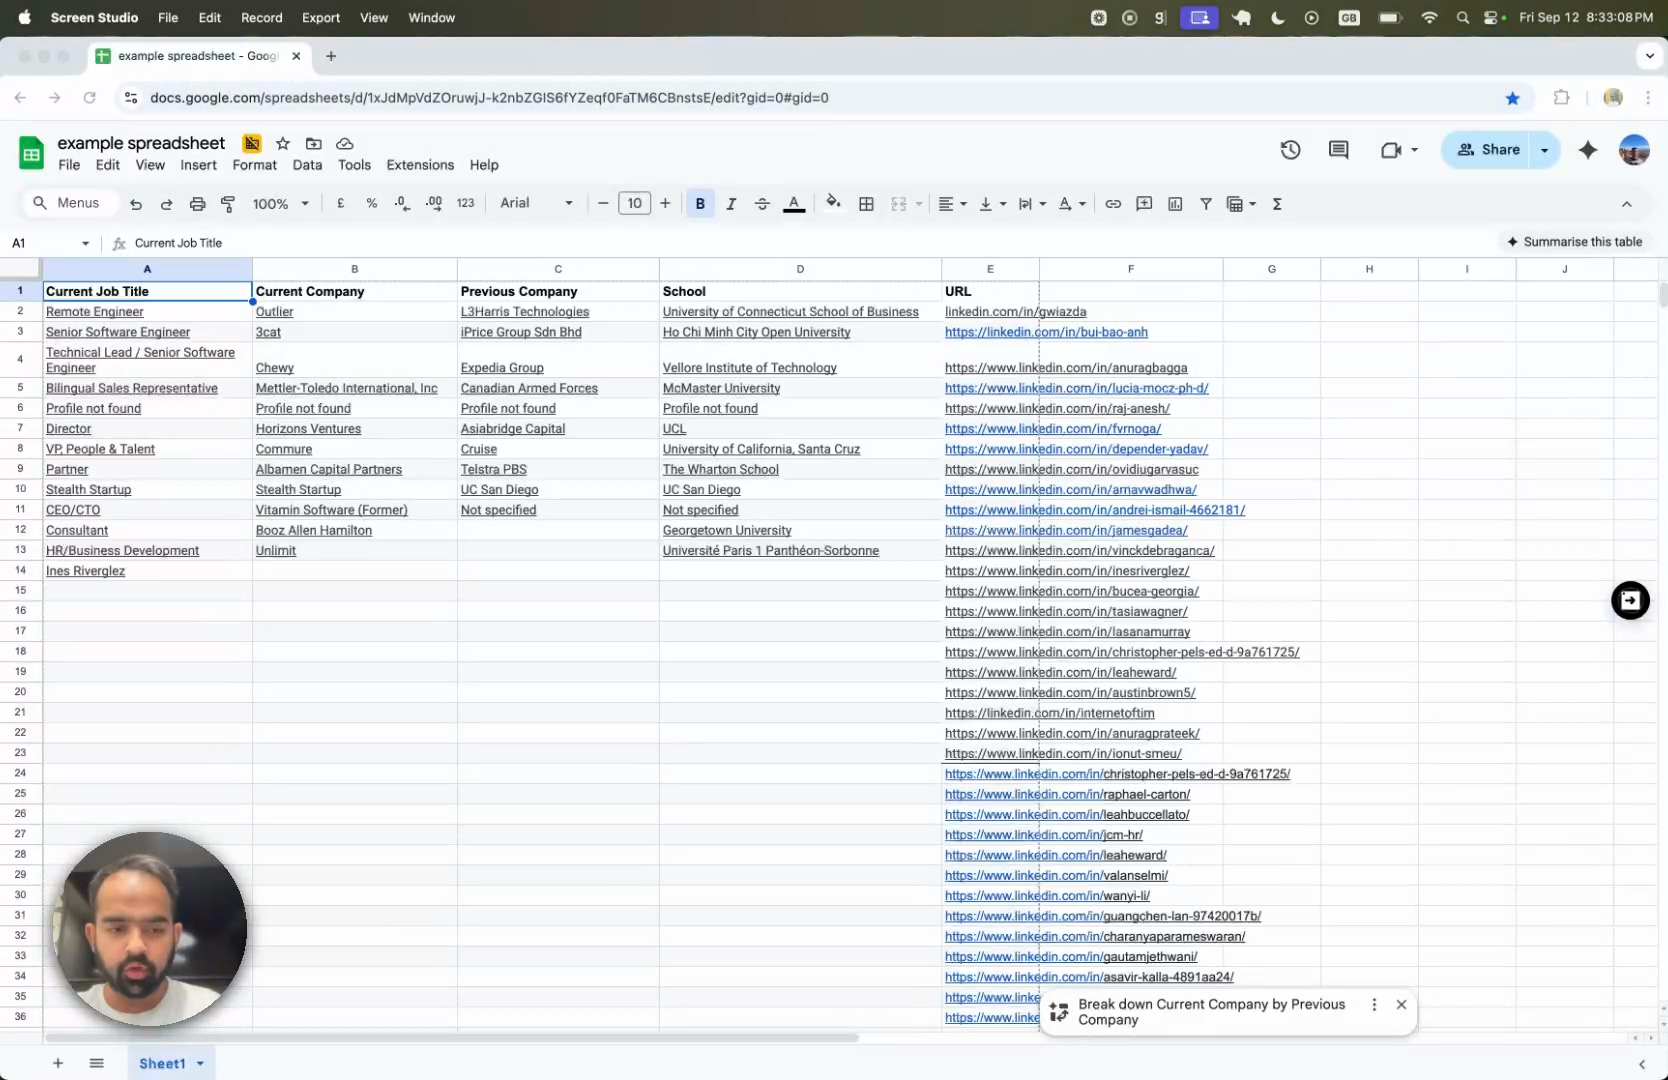Open the Share options dropdown arrow

pos(1544,150)
